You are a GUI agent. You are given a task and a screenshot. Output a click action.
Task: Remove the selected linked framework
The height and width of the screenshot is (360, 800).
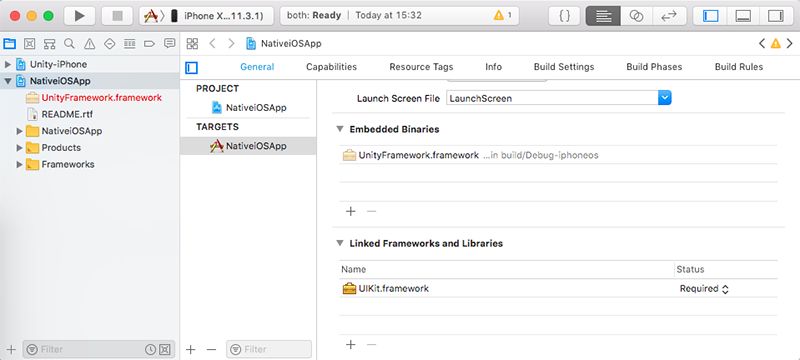pos(371,345)
